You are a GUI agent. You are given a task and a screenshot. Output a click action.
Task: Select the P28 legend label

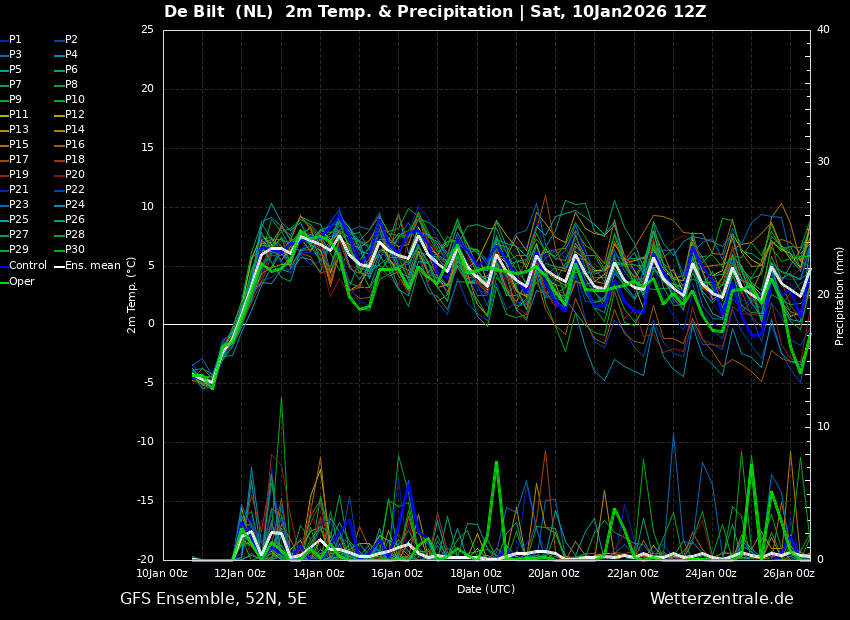(75, 235)
